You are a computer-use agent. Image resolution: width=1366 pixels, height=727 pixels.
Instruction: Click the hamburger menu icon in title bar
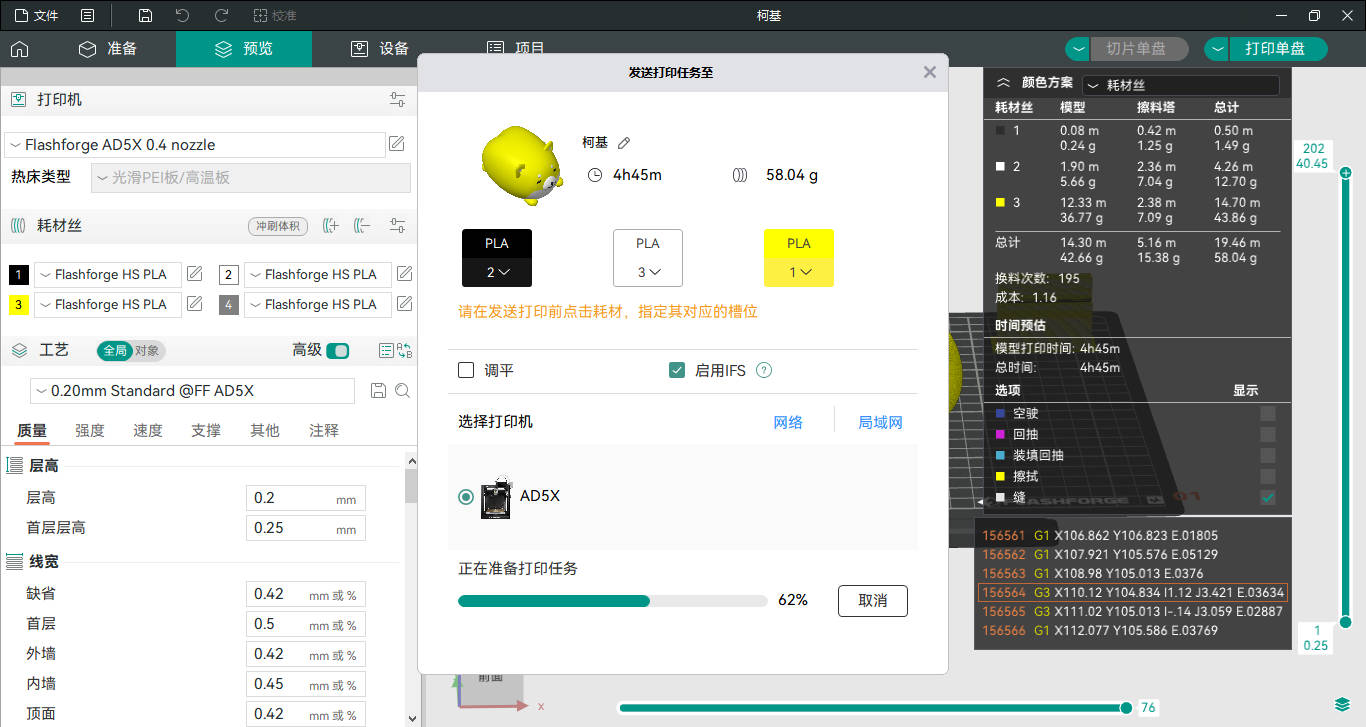click(88, 15)
